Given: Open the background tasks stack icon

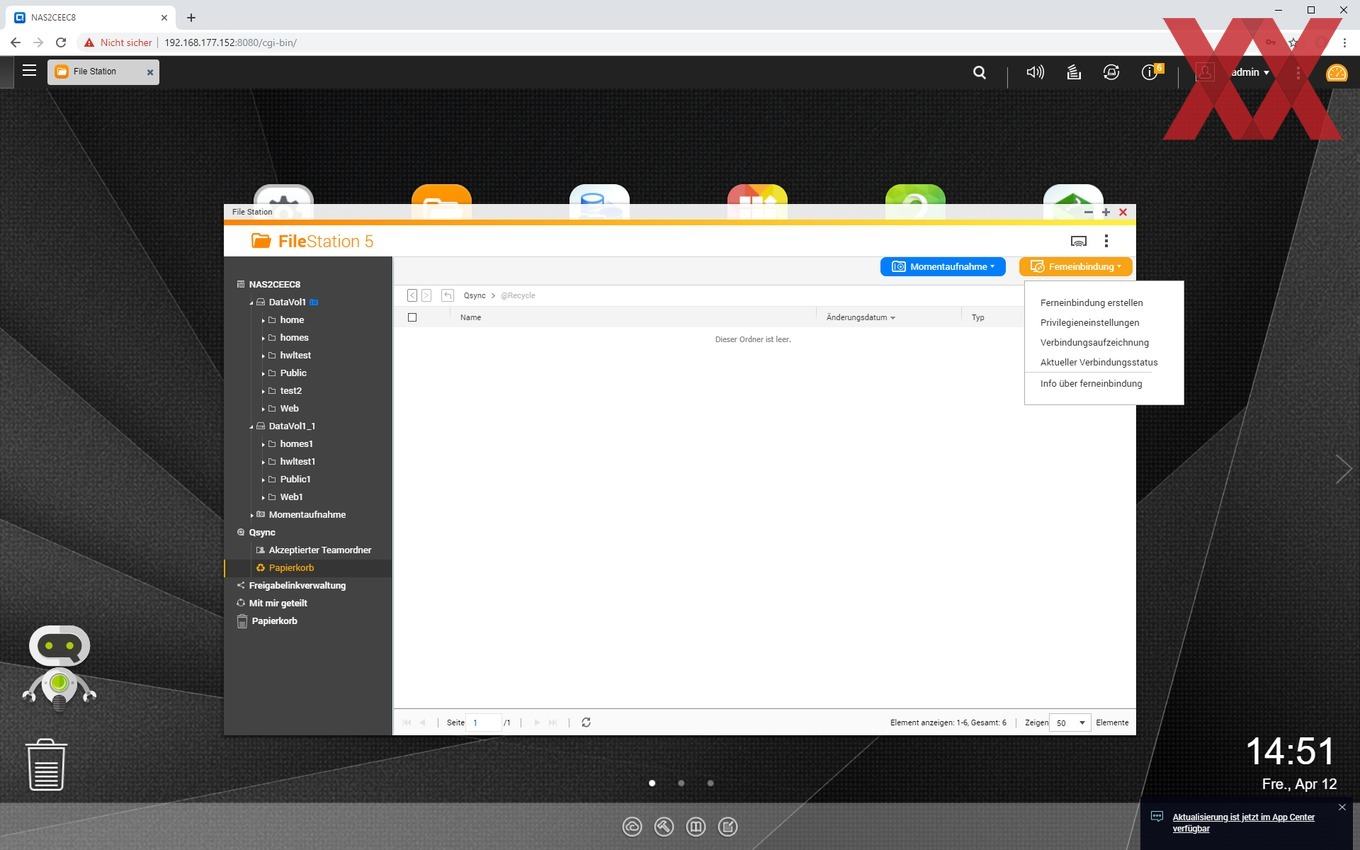Looking at the screenshot, I should pos(1073,72).
